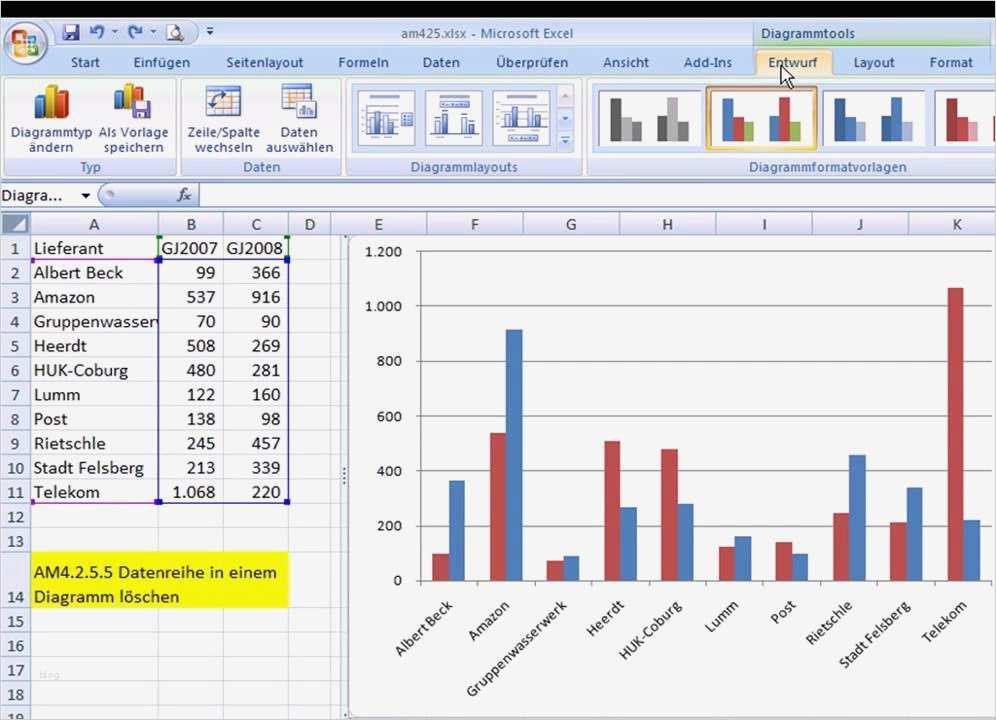Screen dimensions: 996x720
Task: Click chart left-edge resize handle dots
Action: 344,475
